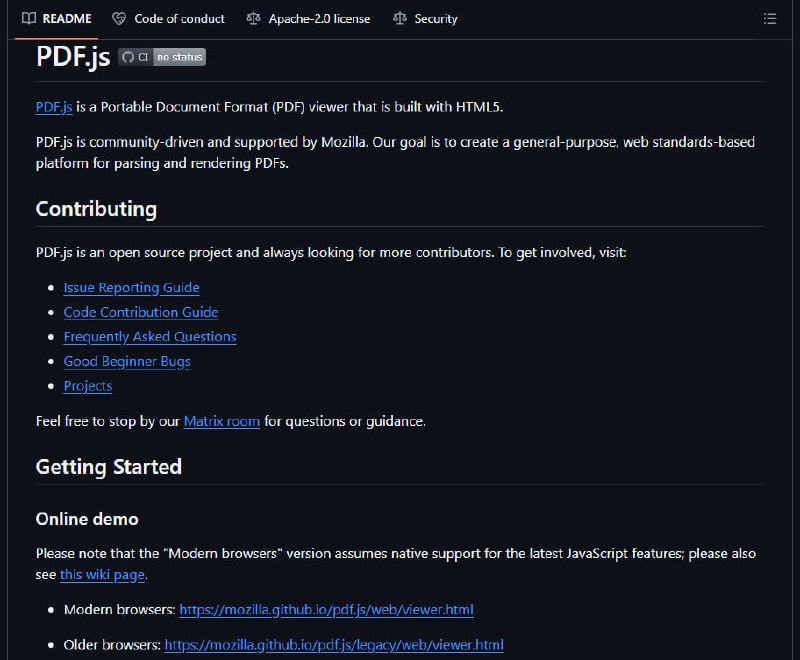Switch to Code of conduct tab
800x660 pixels.
point(168,19)
